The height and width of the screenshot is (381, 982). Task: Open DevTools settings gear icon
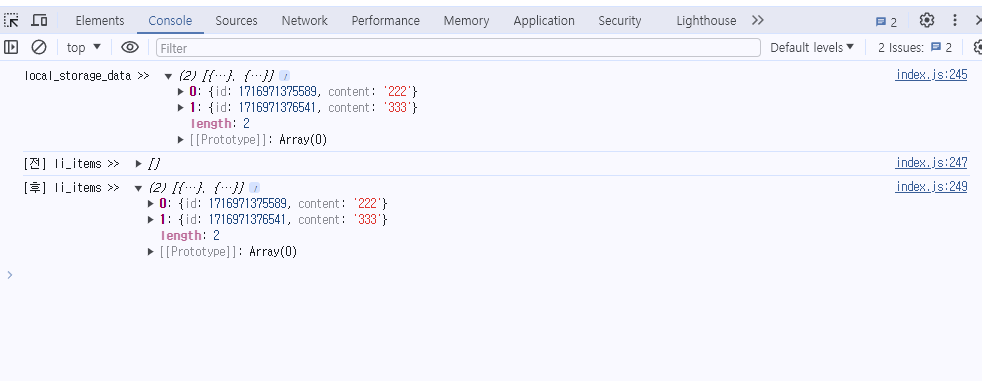coord(927,20)
